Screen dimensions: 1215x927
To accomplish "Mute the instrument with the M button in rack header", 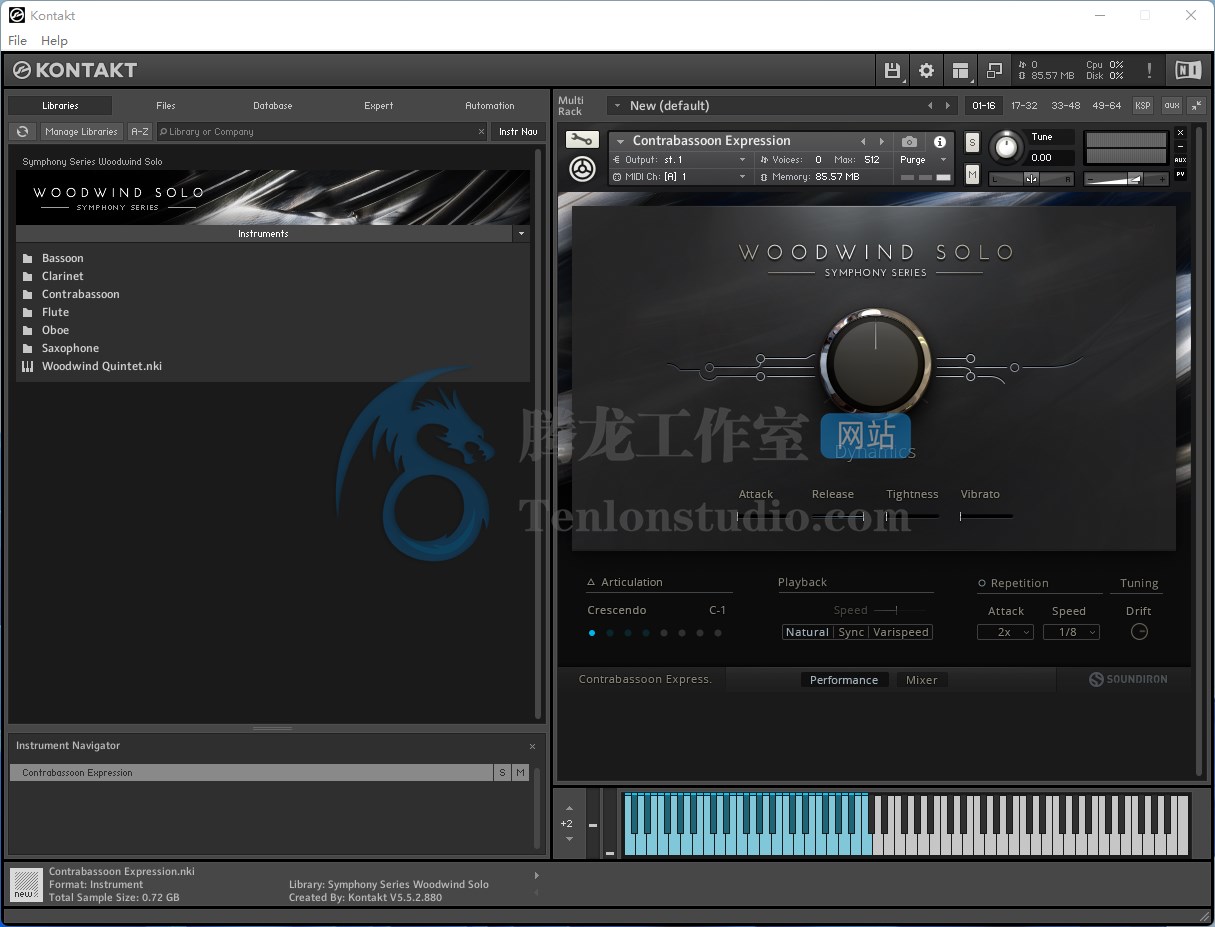I will [972, 175].
